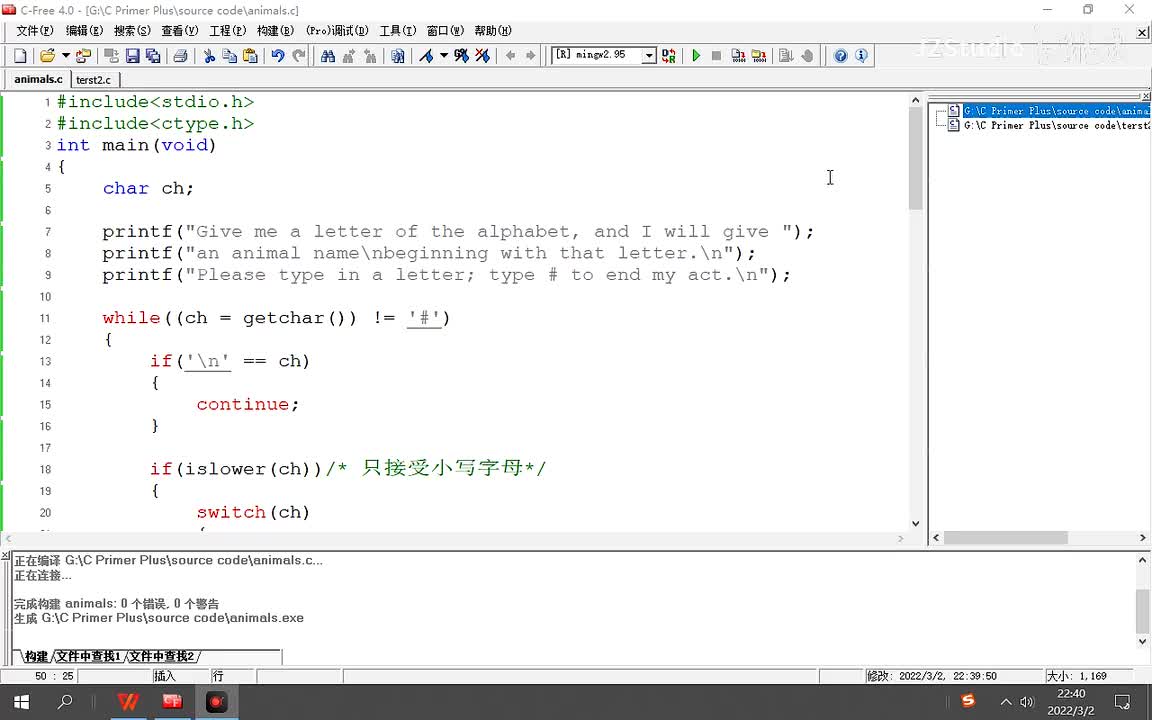Select terst2.c in the file list panel
Viewport: 1152px width, 720px height.
click(x=1056, y=126)
